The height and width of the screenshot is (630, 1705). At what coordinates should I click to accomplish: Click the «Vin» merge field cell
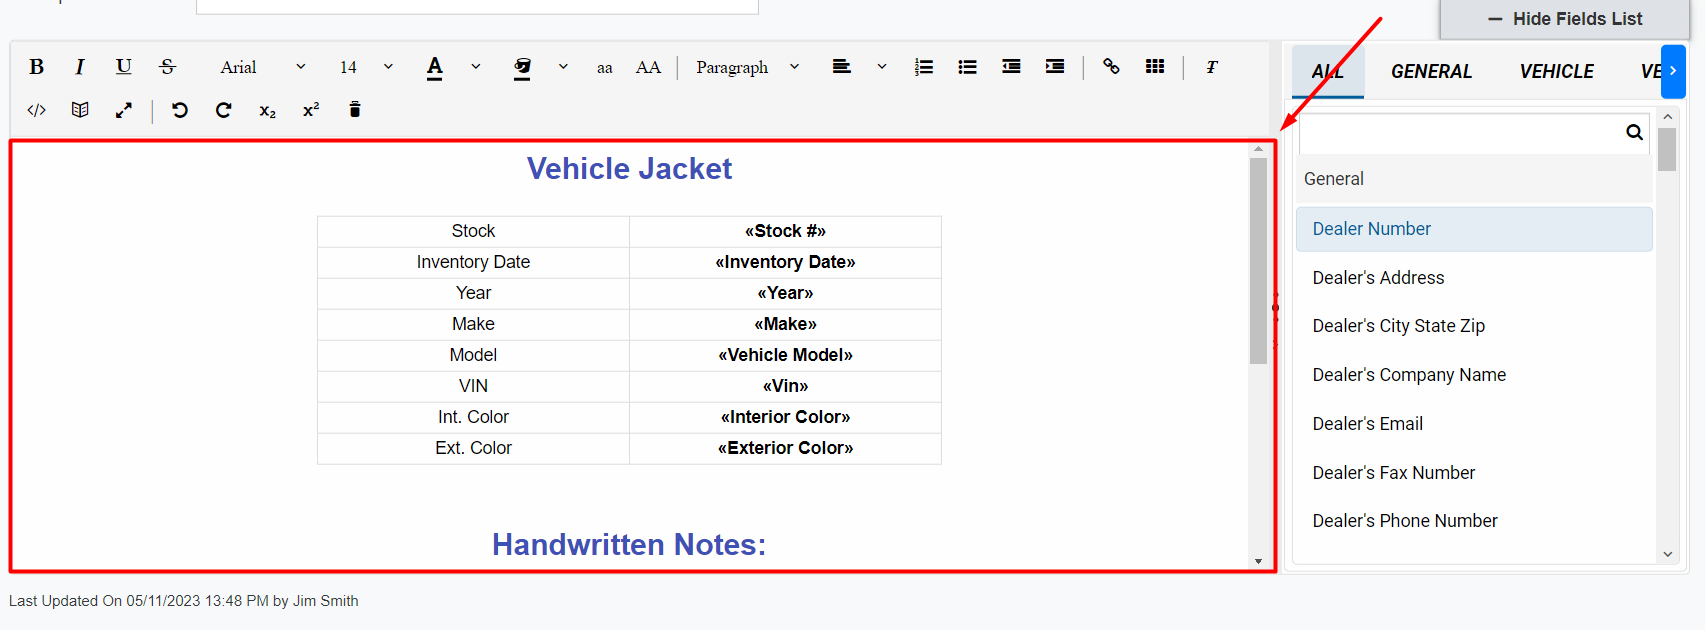click(x=785, y=386)
